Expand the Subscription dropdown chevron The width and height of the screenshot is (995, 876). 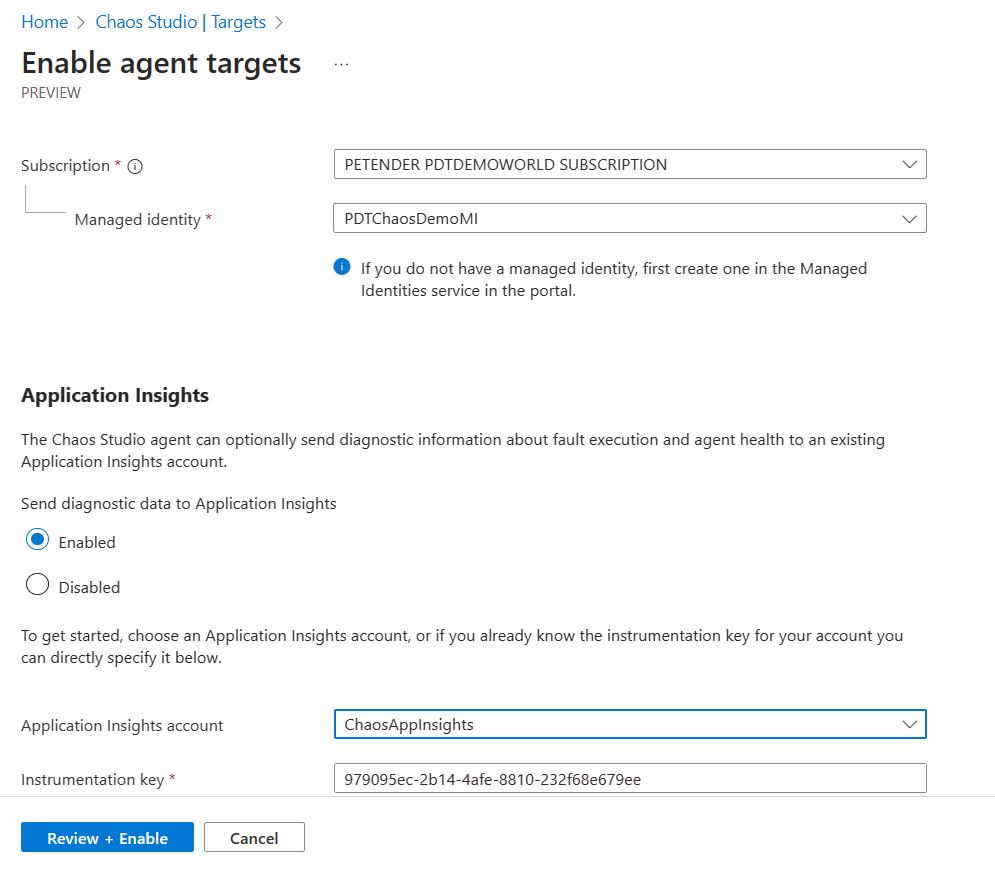(x=909, y=164)
